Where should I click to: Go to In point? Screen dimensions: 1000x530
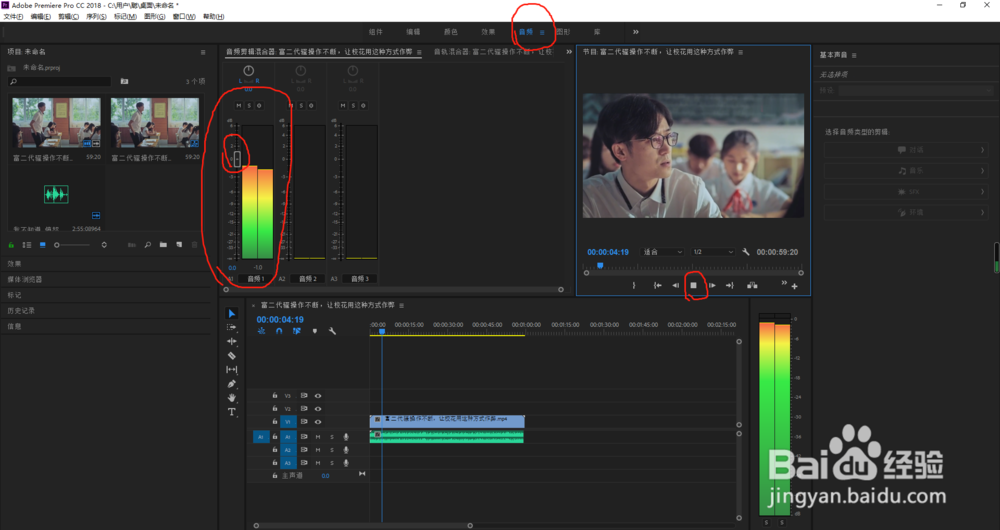658,285
